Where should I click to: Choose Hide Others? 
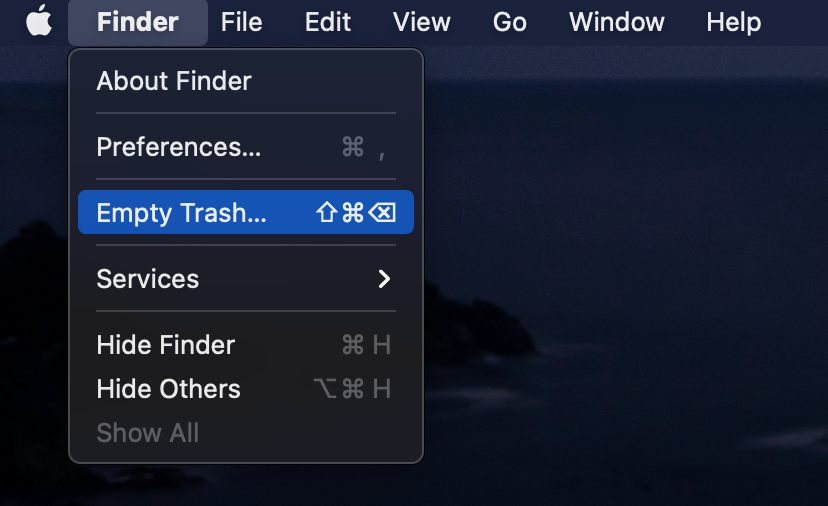pos(169,389)
